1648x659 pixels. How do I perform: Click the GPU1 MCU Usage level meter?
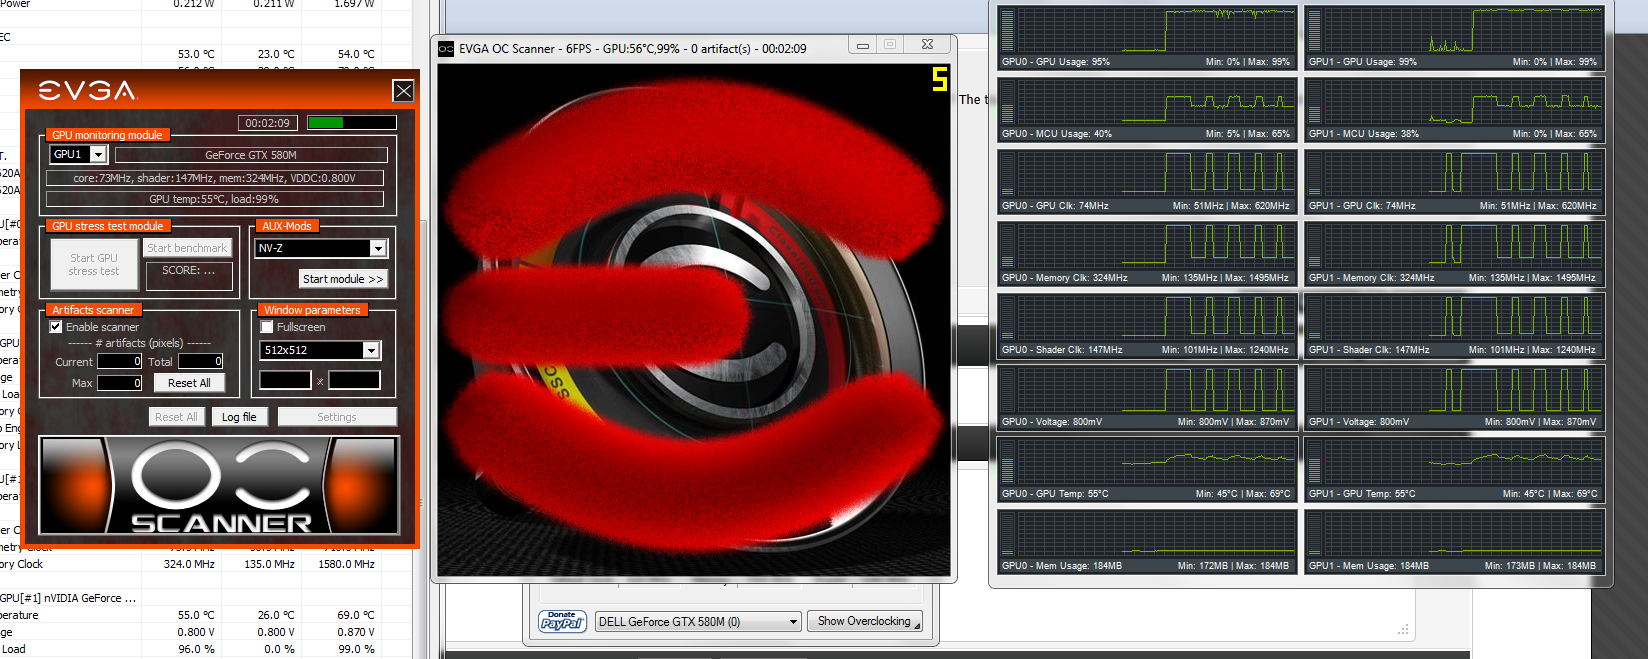coord(1314,102)
